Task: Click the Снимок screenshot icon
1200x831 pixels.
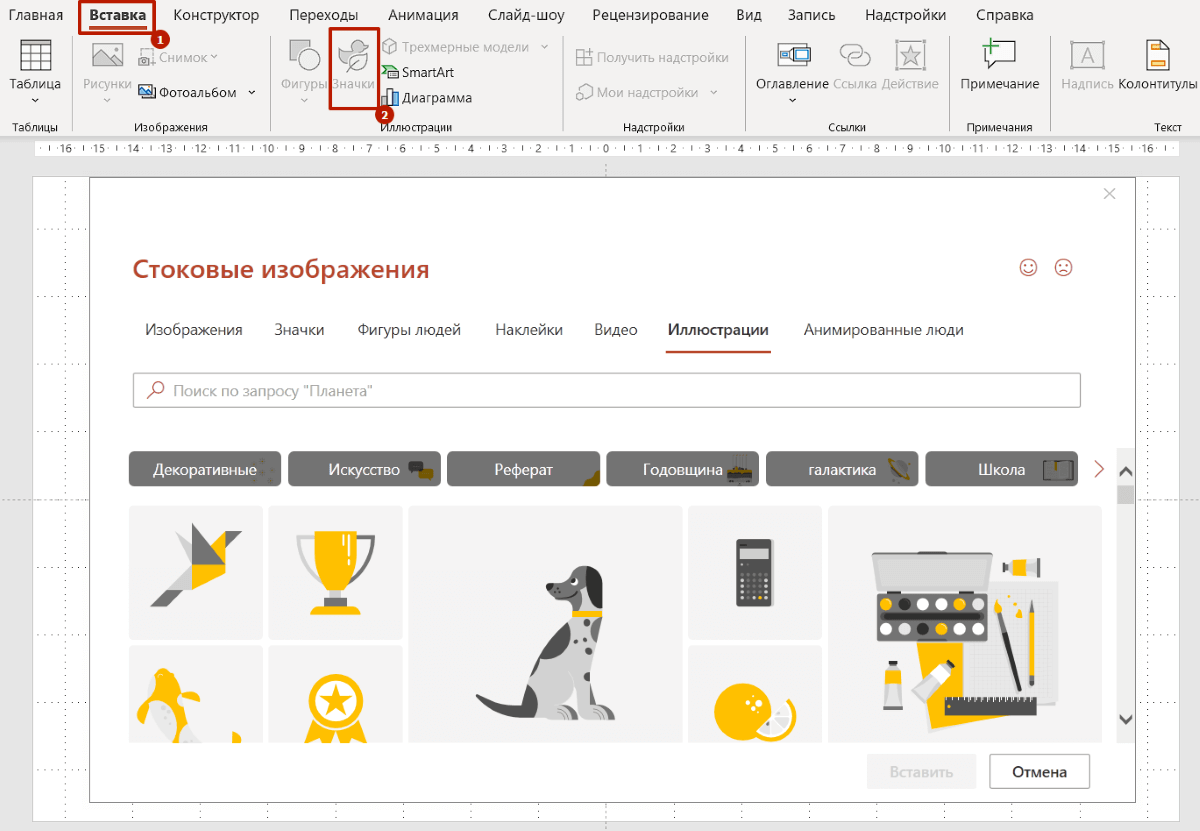Action: pyautogui.click(x=147, y=58)
